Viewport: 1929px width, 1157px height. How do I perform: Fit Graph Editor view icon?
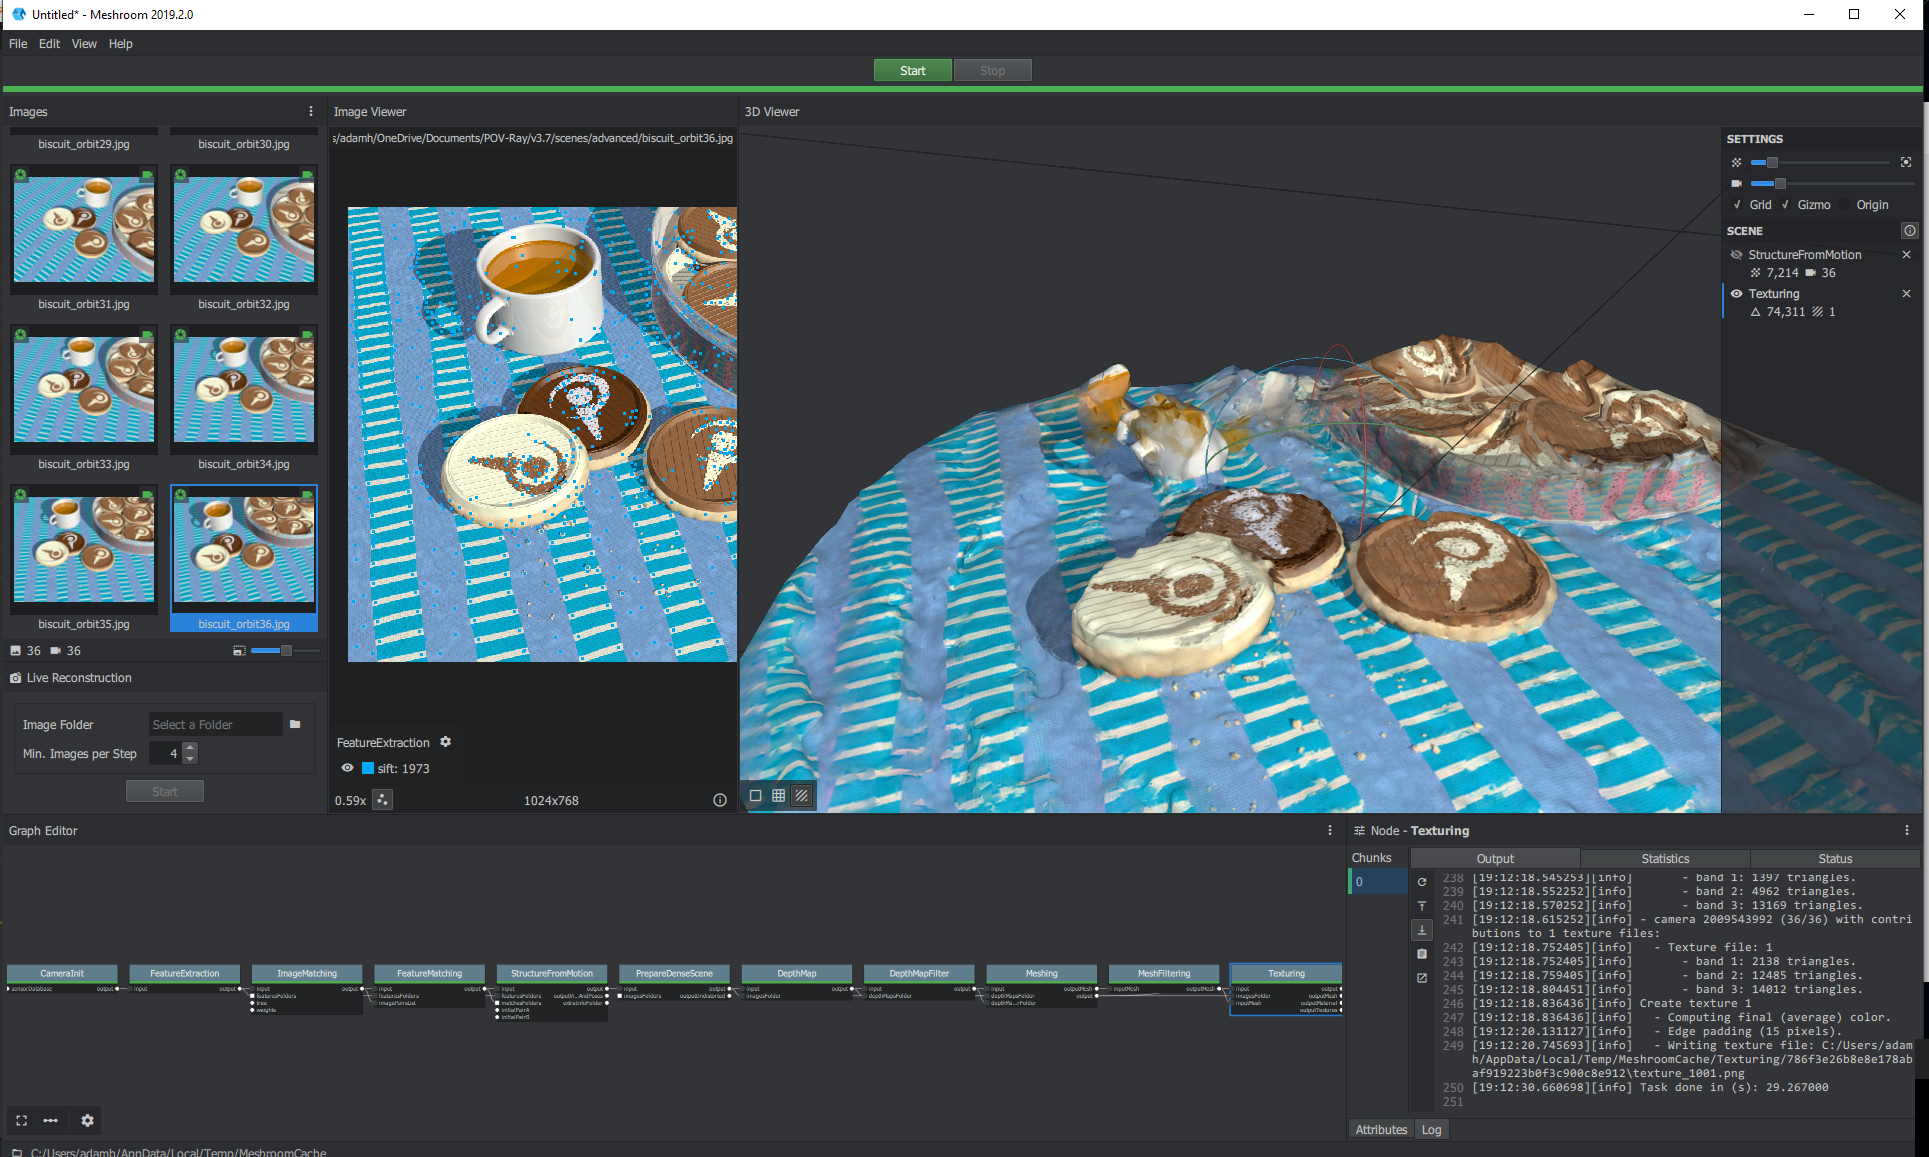point(22,1120)
